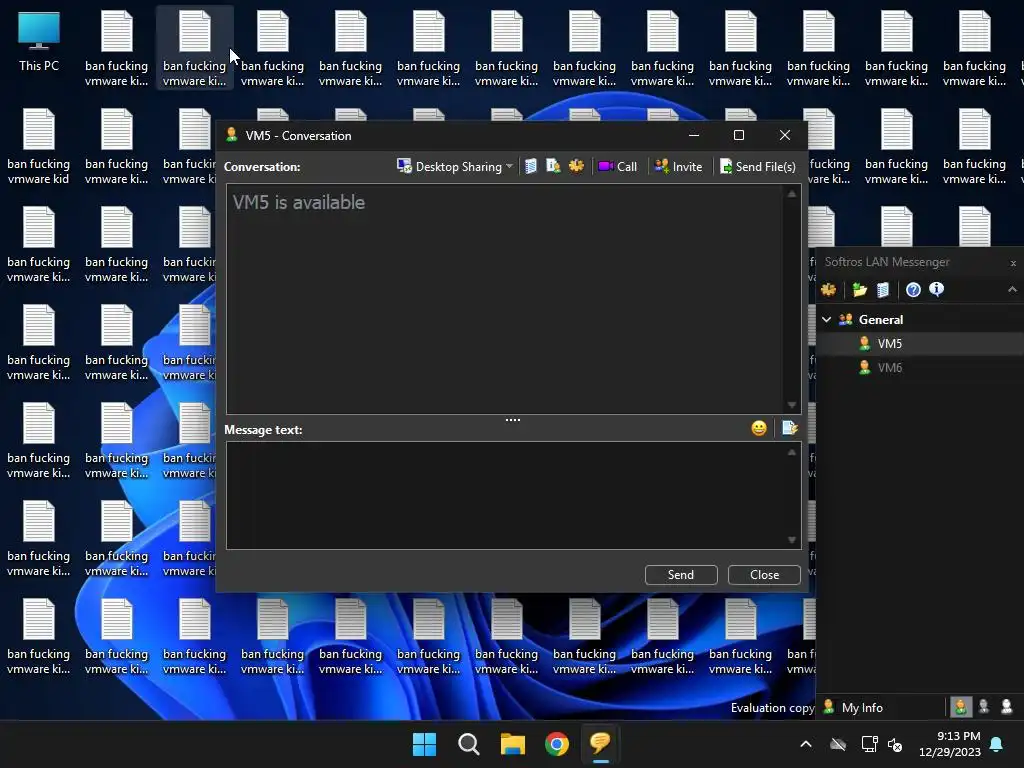
Task: Open My Info in the messenger panel
Action: [x=853, y=707]
